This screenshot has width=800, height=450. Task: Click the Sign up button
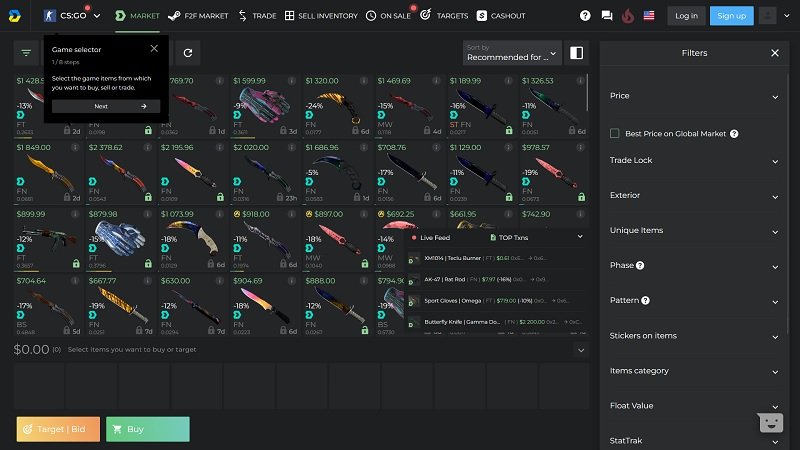point(732,16)
